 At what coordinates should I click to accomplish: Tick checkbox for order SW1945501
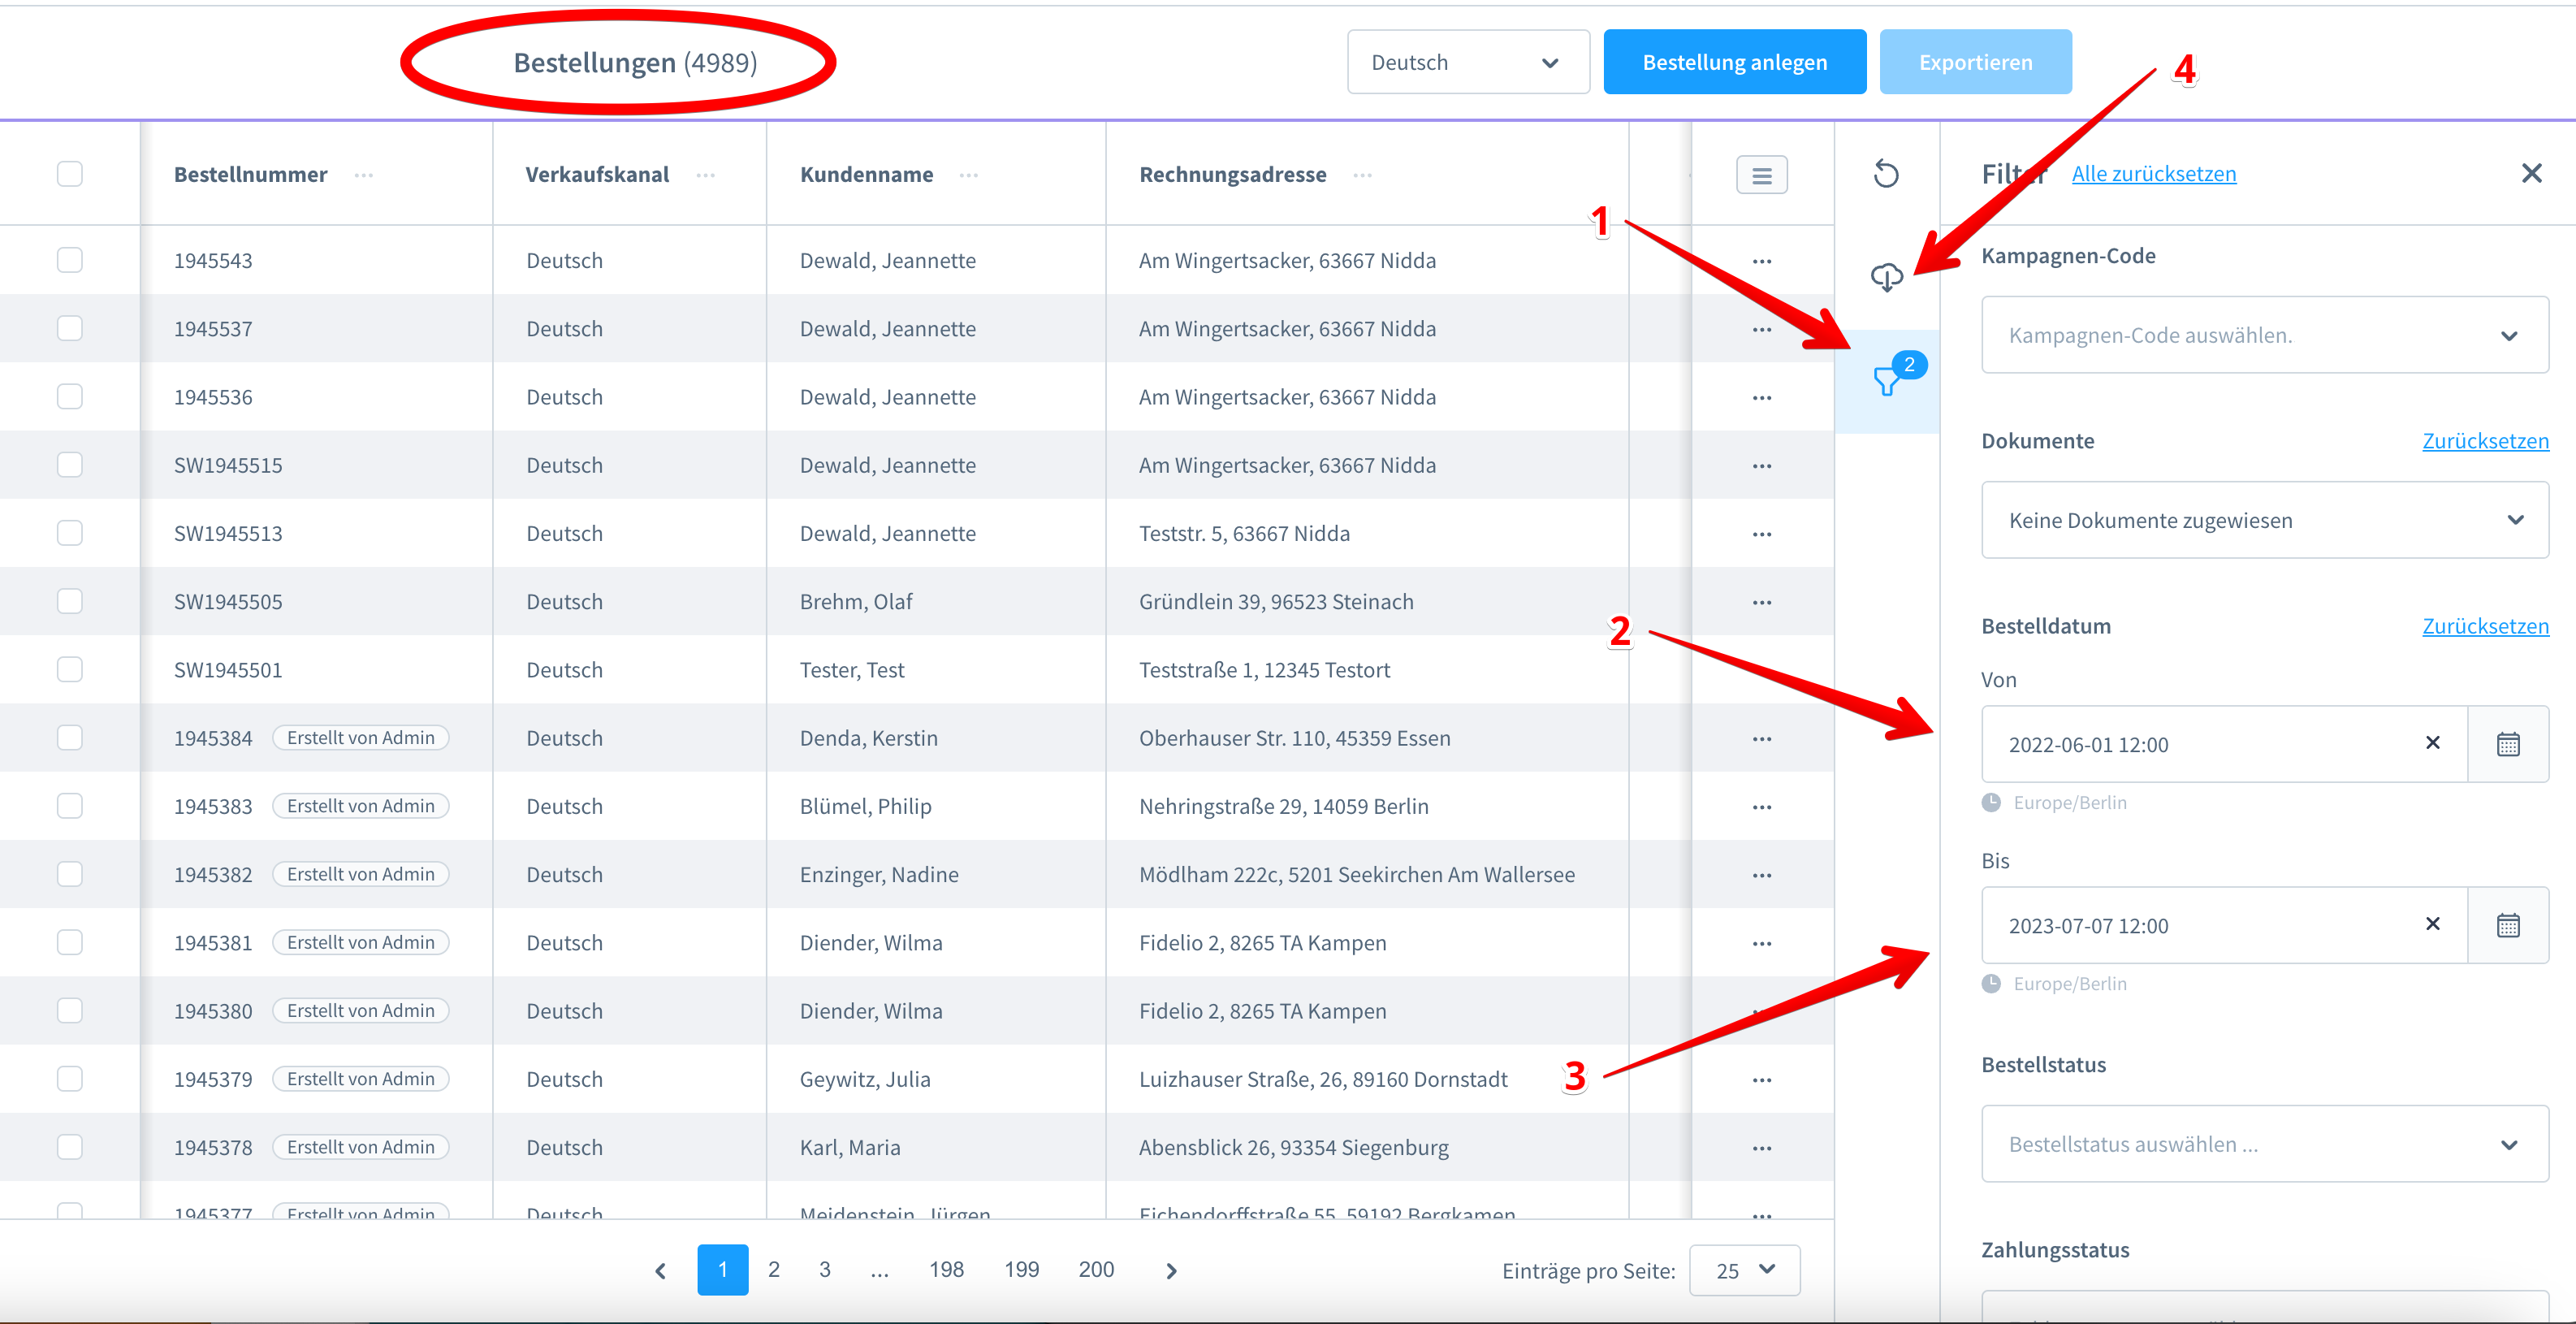(70, 670)
